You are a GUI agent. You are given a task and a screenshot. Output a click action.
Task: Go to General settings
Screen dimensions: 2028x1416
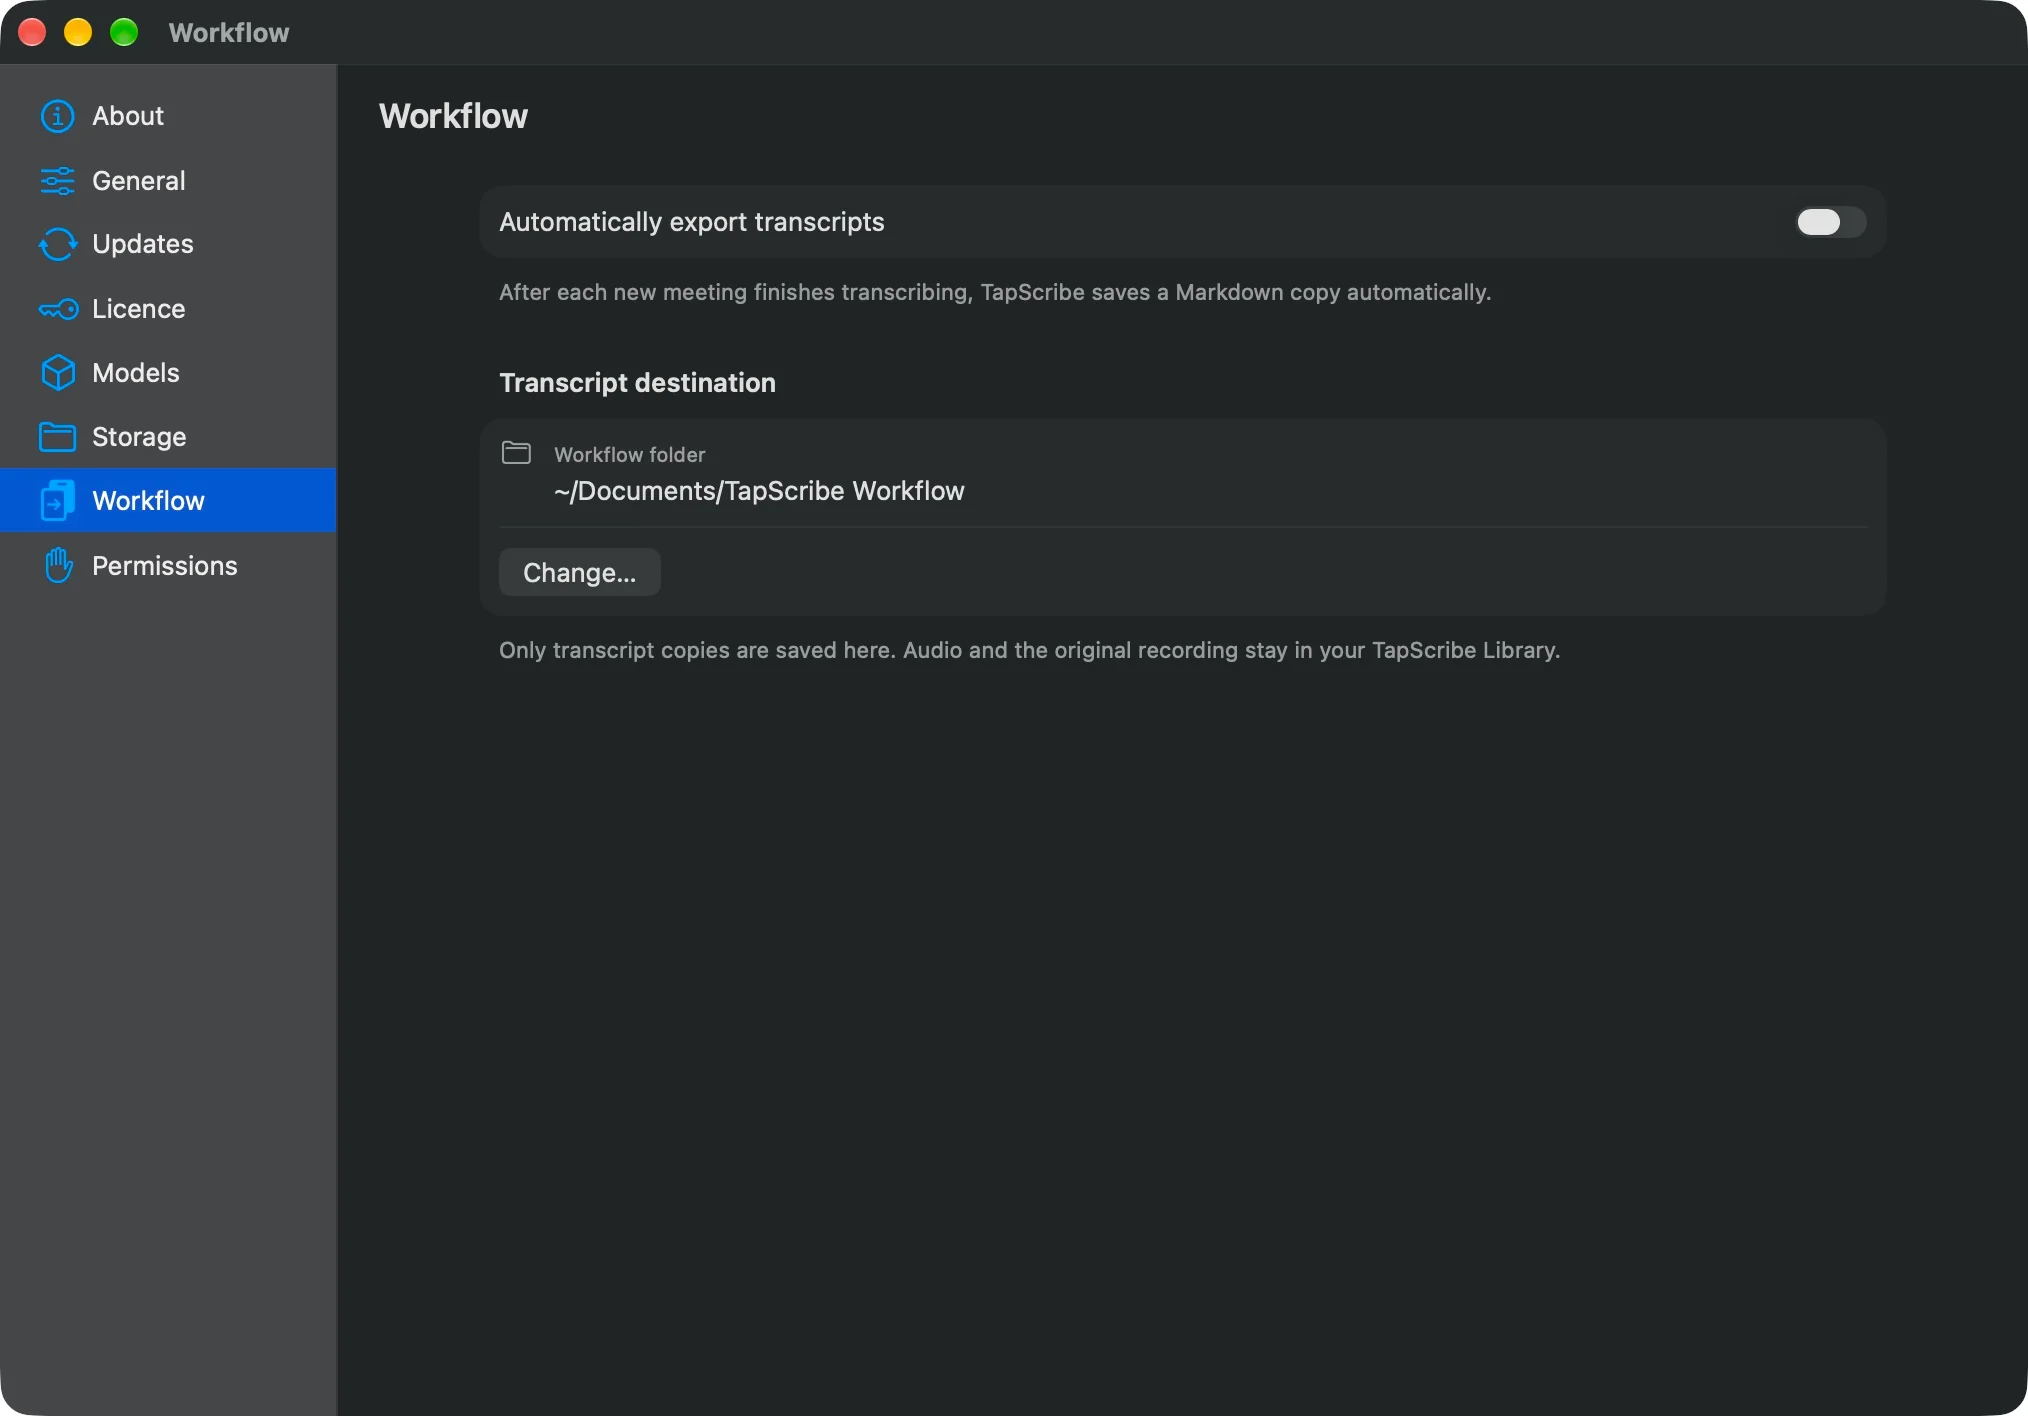pos(168,181)
